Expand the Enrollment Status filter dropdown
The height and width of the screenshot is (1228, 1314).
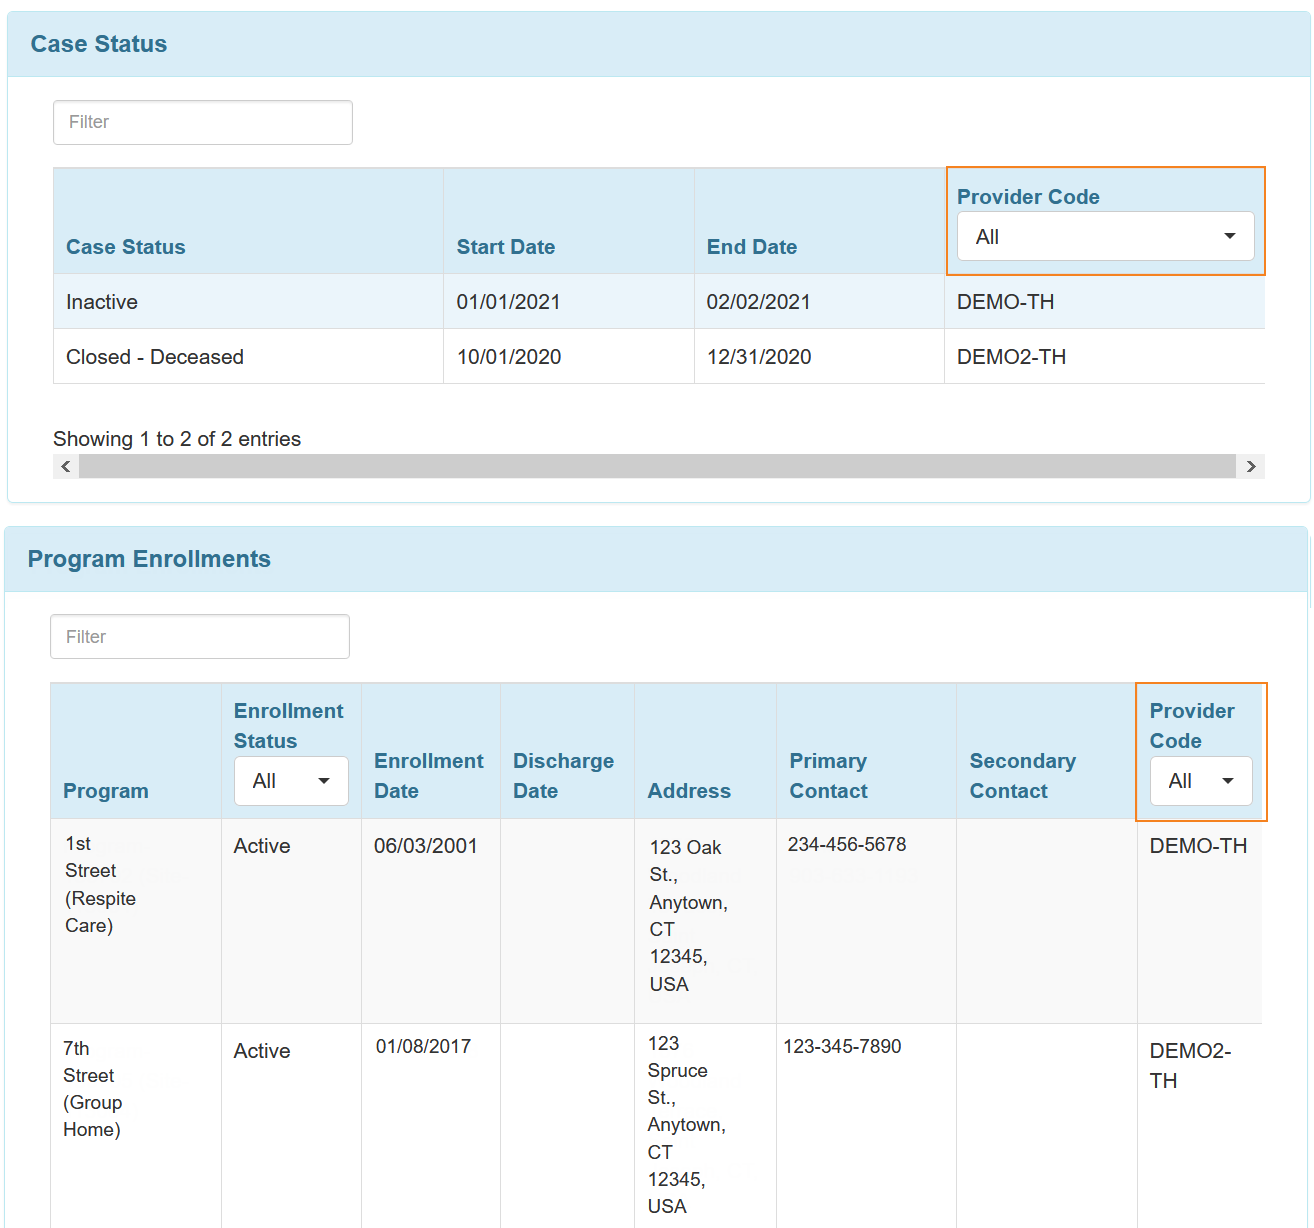[x=291, y=781]
